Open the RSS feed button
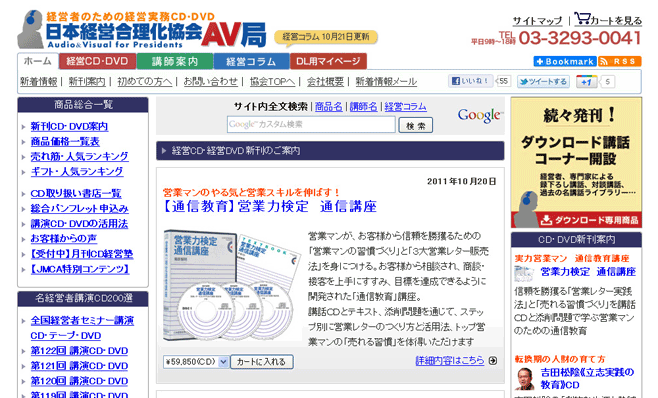 pyautogui.click(x=620, y=61)
